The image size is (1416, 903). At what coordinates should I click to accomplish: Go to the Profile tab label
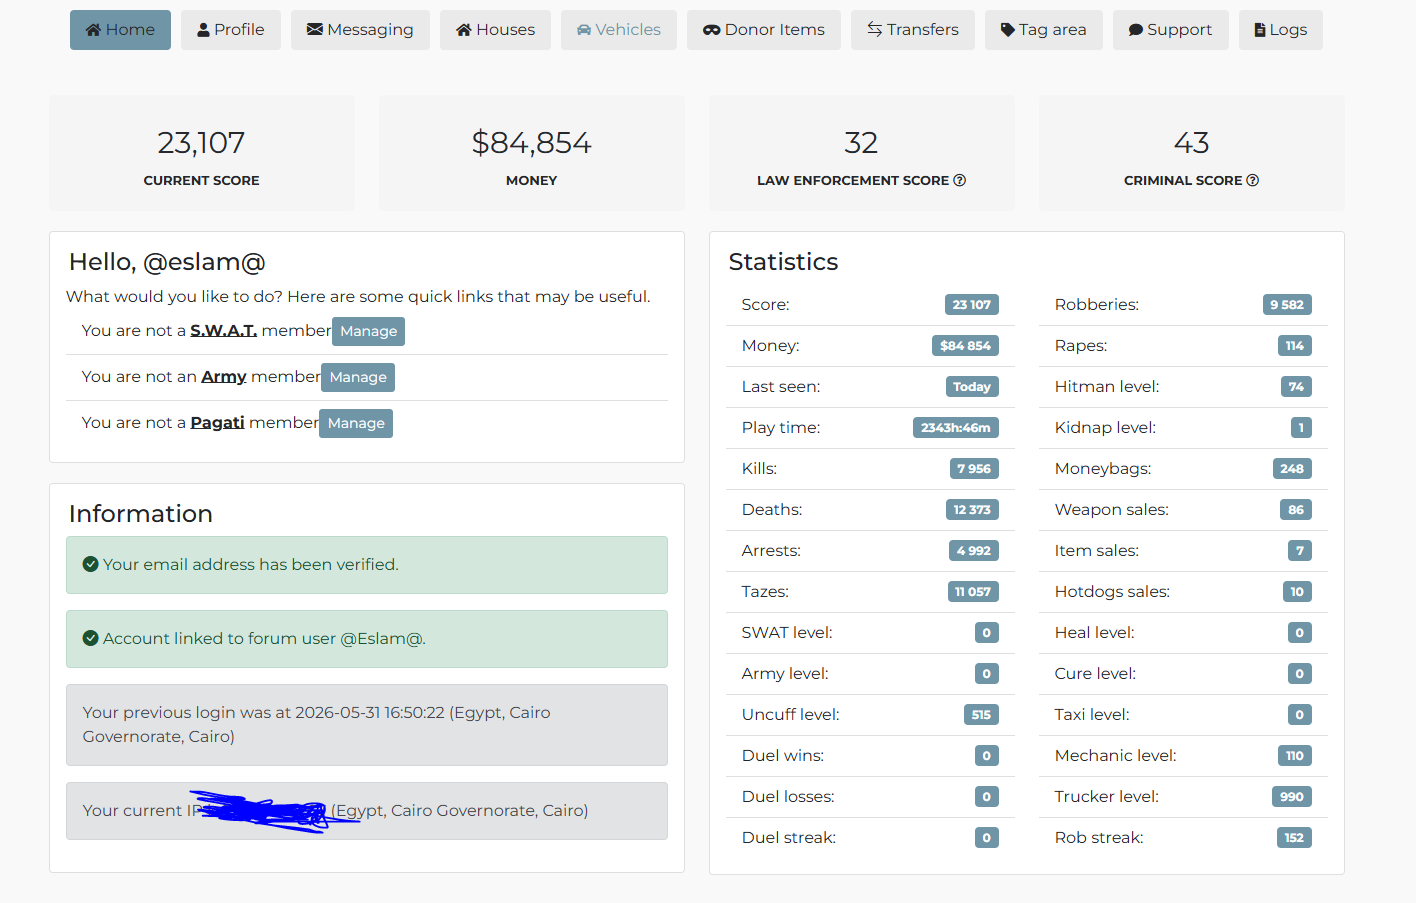(x=240, y=30)
